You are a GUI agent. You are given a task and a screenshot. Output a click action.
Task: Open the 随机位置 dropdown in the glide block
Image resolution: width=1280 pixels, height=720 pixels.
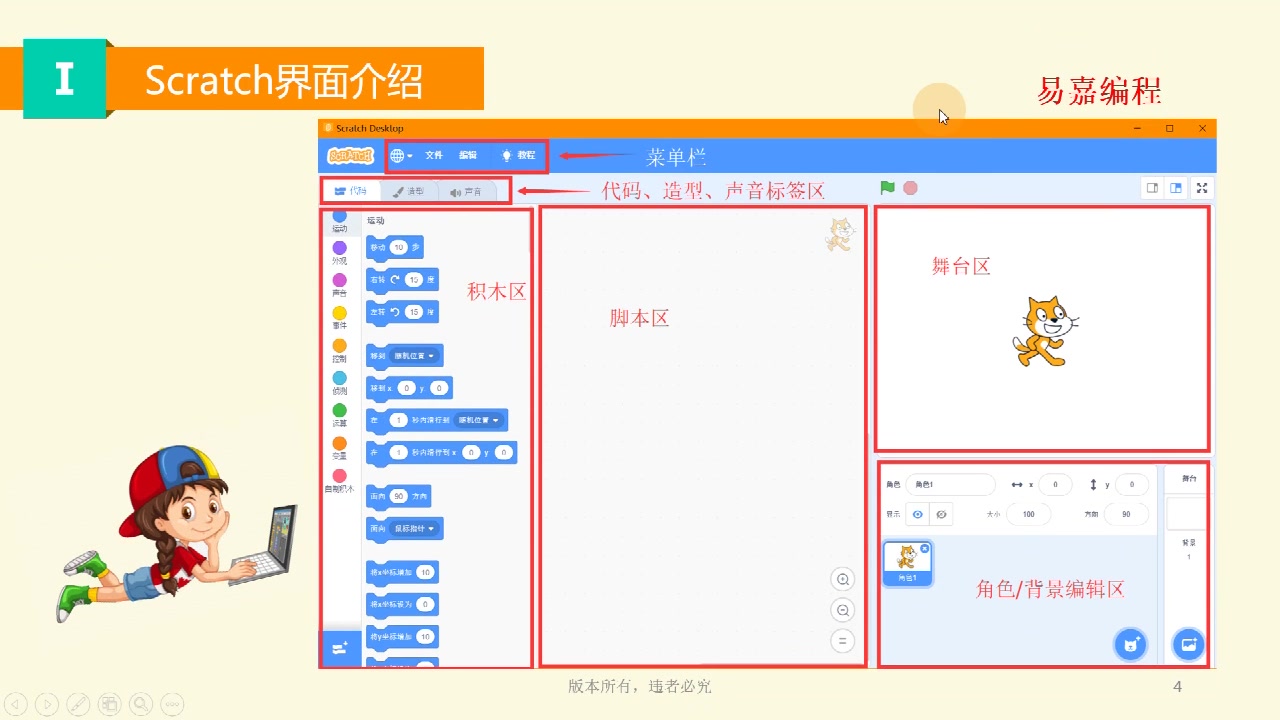[x=479, y=420]
